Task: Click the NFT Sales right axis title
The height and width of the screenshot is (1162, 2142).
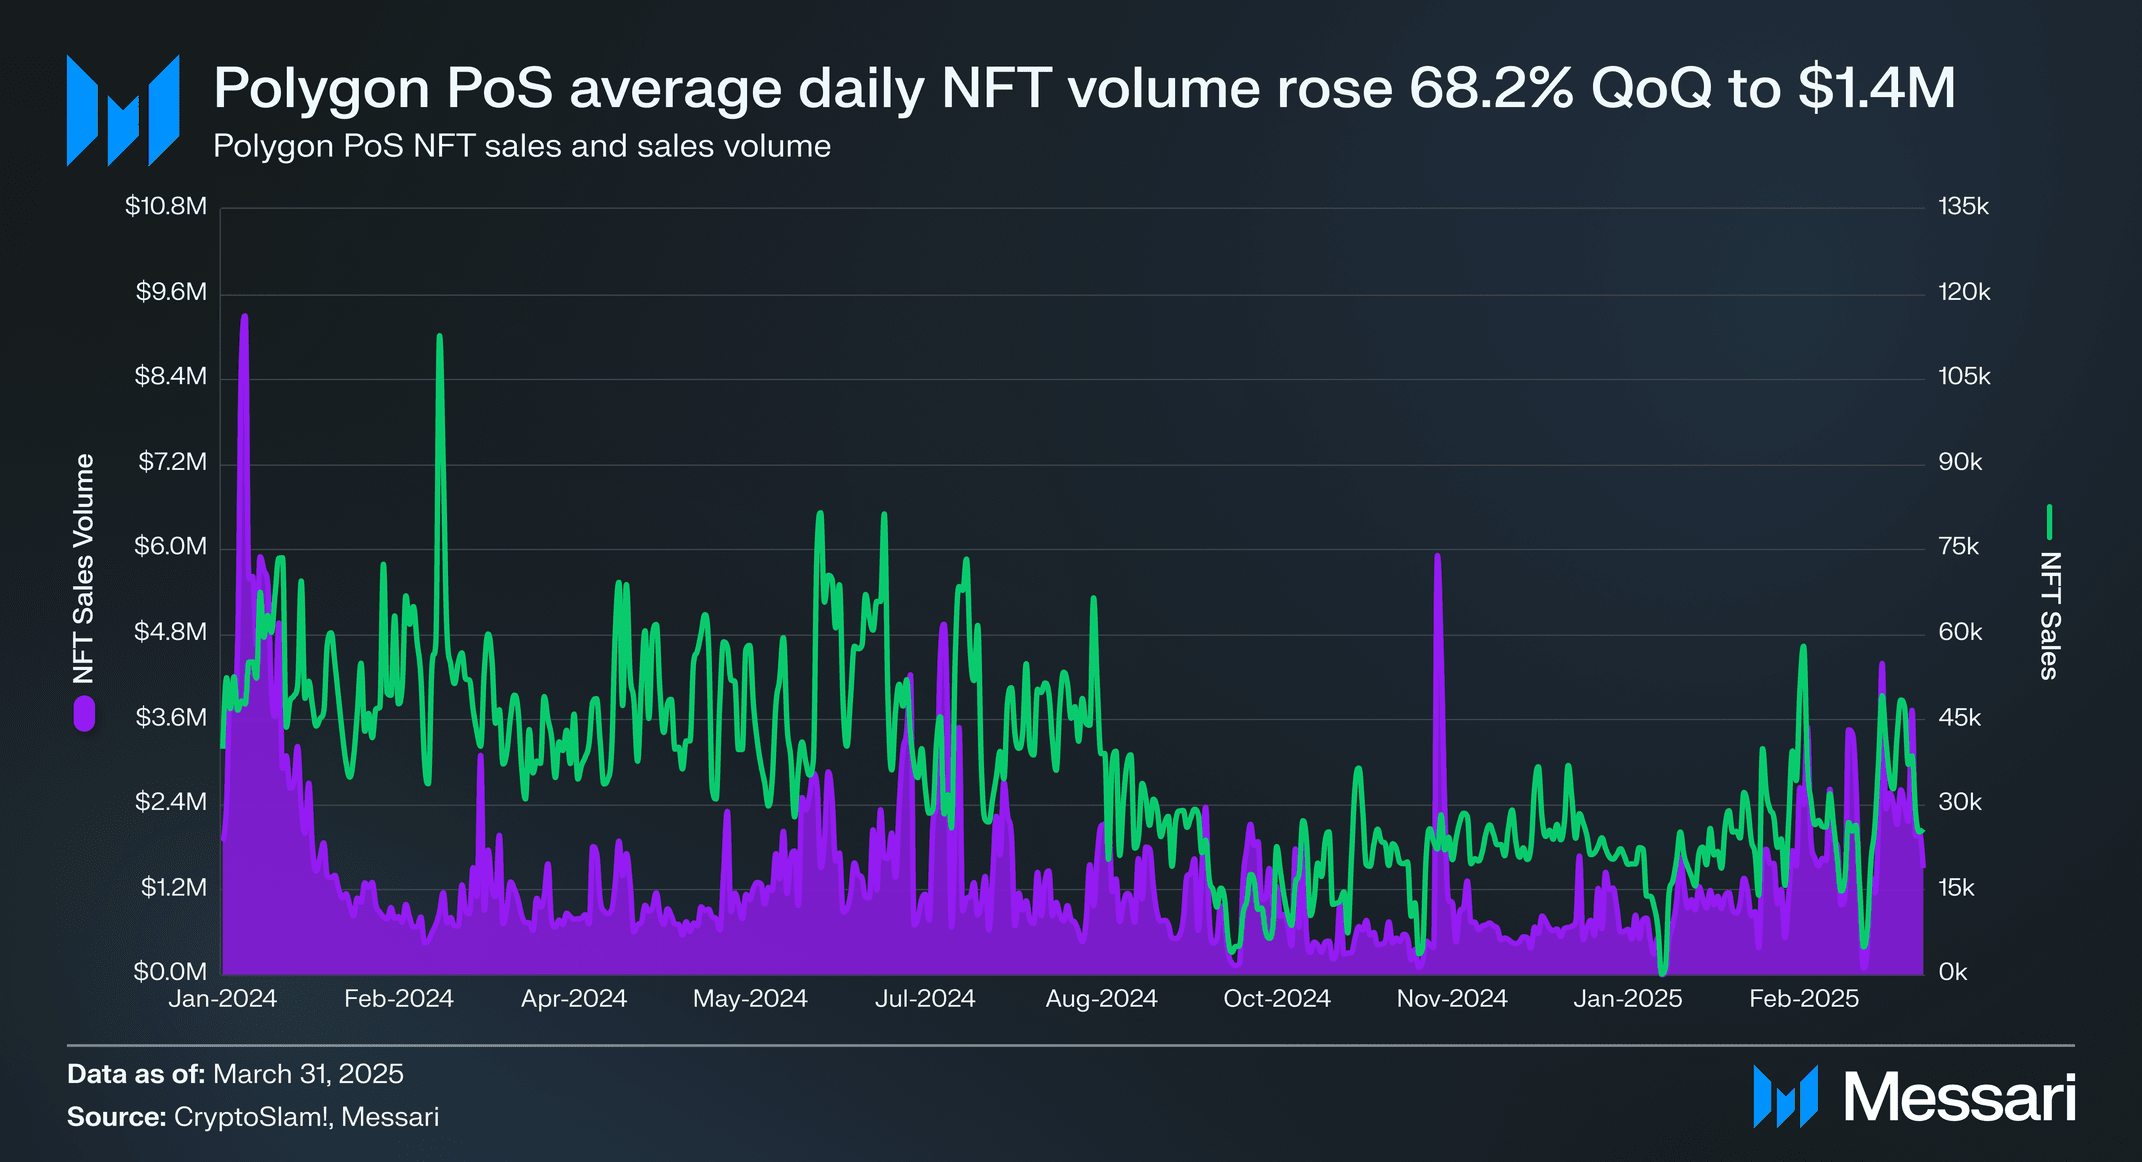Action: point(2049,615)
